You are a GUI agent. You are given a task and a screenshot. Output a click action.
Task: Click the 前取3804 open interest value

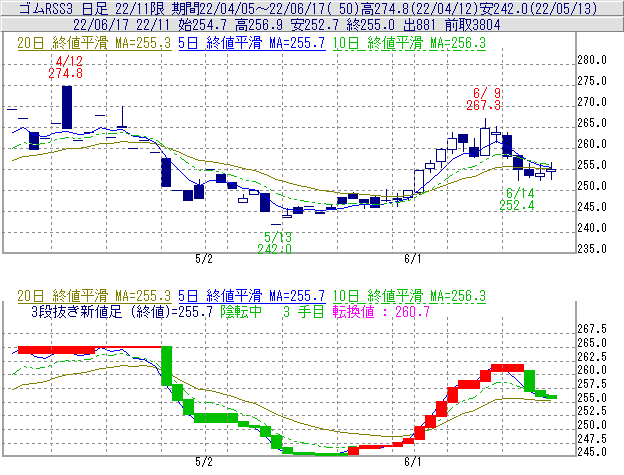pyautogui.click(x=472, y=25)
